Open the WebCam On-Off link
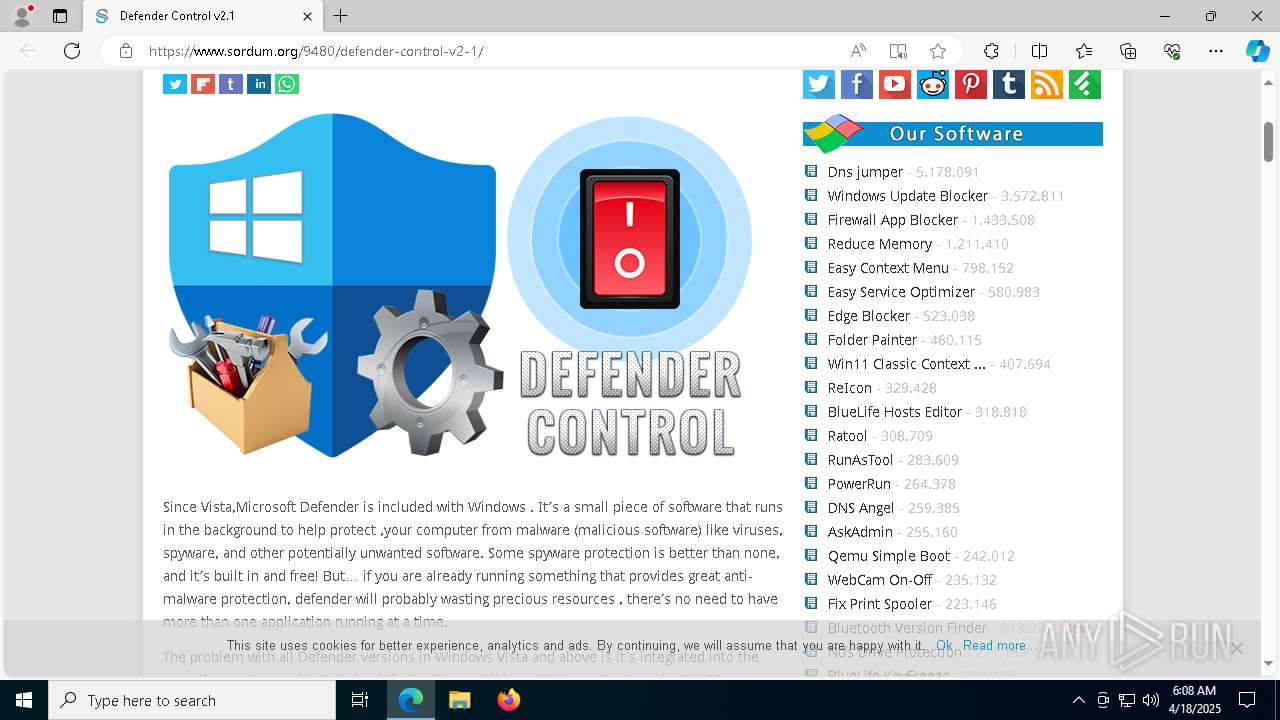The height and width of the screenshot is (720, 1280). [879, 580]
